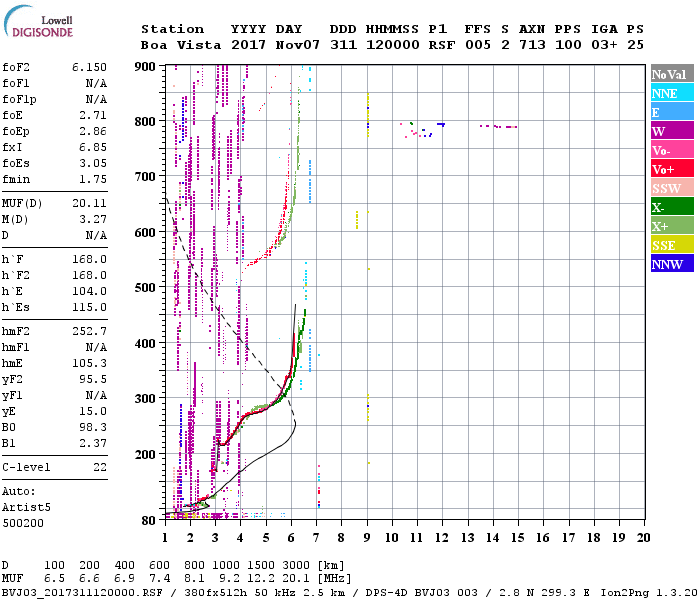Click the h`E value 104.0
The width and height of the screenshot is (700, 600).
pos(89,291)
